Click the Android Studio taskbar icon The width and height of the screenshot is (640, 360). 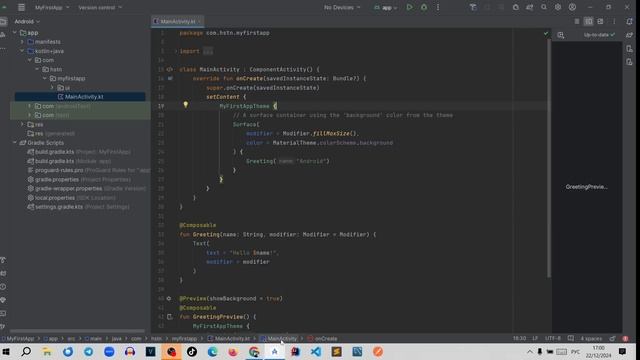[275, 351]
